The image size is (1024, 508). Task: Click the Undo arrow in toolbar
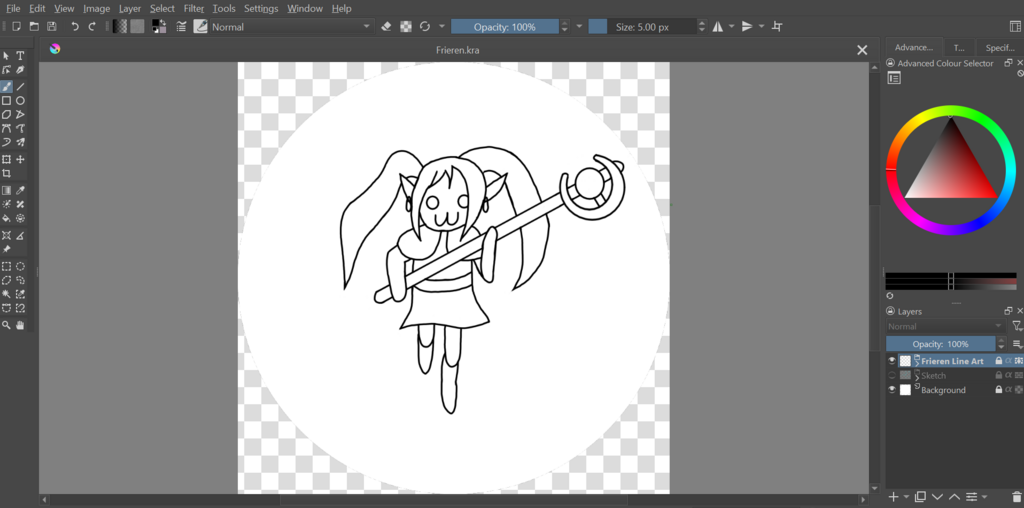[74, 27]
